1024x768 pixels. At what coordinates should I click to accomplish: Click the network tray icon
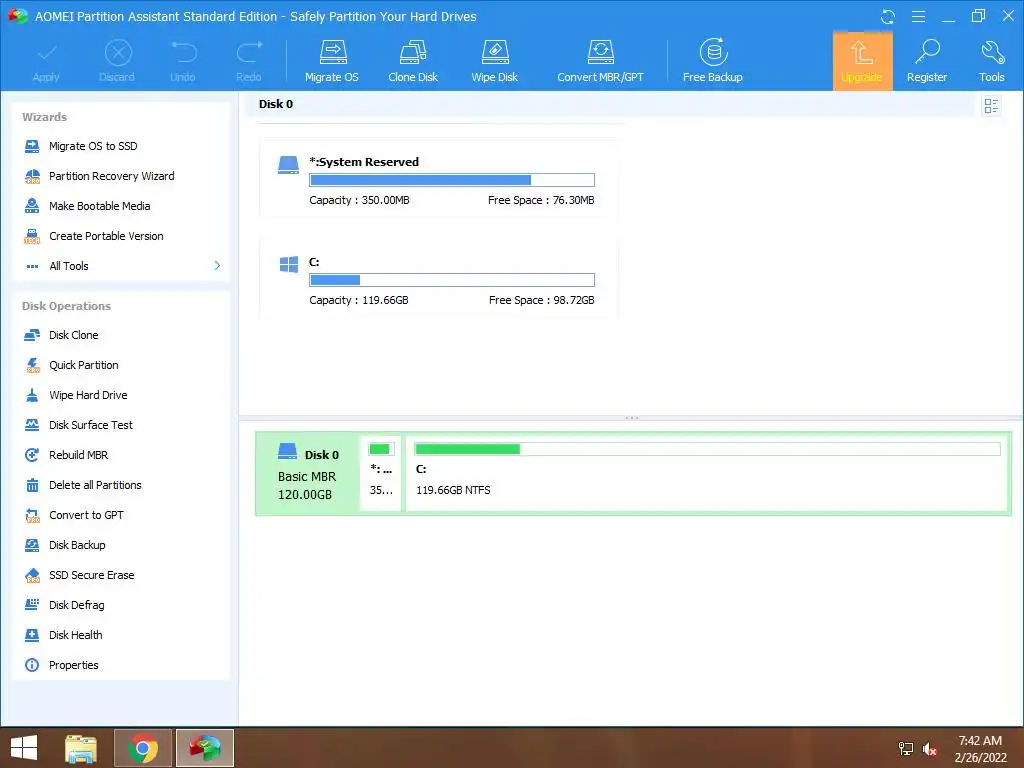coord(905,749)
